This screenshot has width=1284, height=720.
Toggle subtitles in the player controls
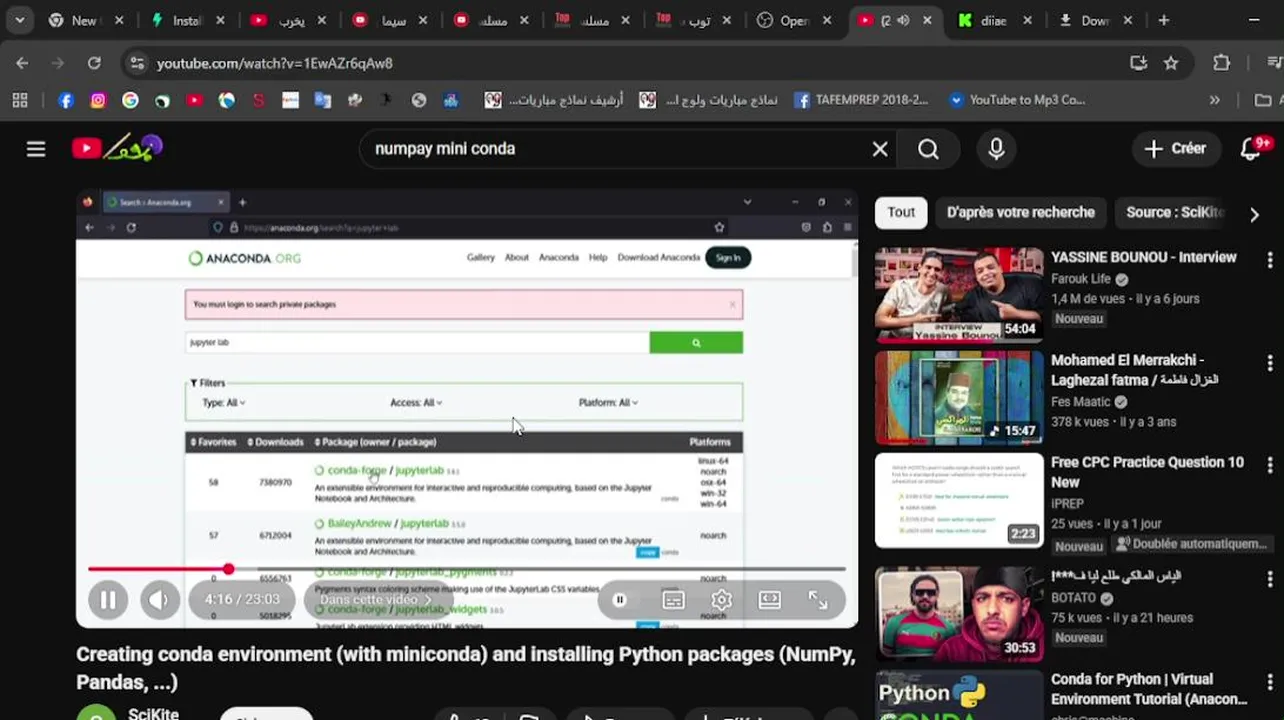(x=674, y=600)
